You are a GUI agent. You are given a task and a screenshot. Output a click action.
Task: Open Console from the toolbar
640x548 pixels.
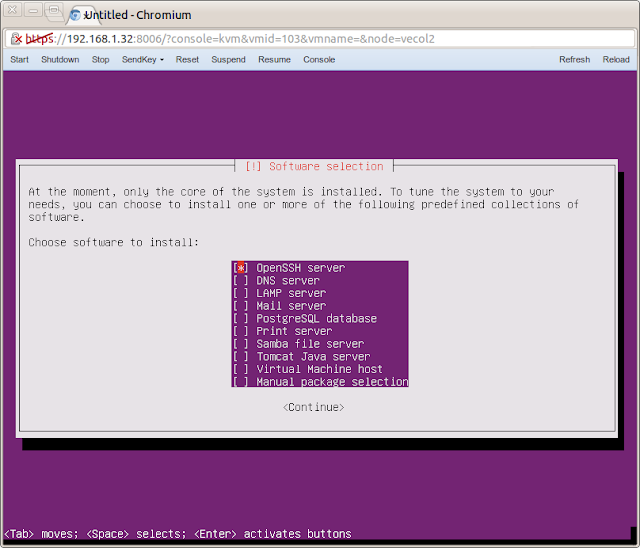pyautogui.click(x=319, y=60)
